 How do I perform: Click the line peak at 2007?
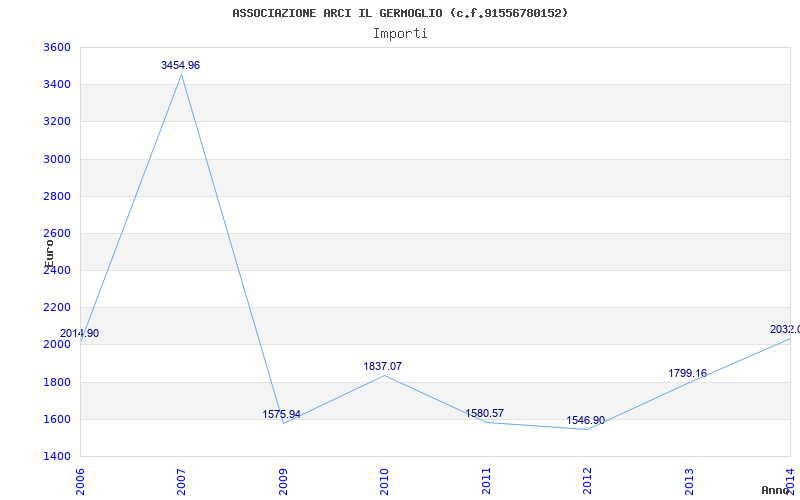coord(182,74)
